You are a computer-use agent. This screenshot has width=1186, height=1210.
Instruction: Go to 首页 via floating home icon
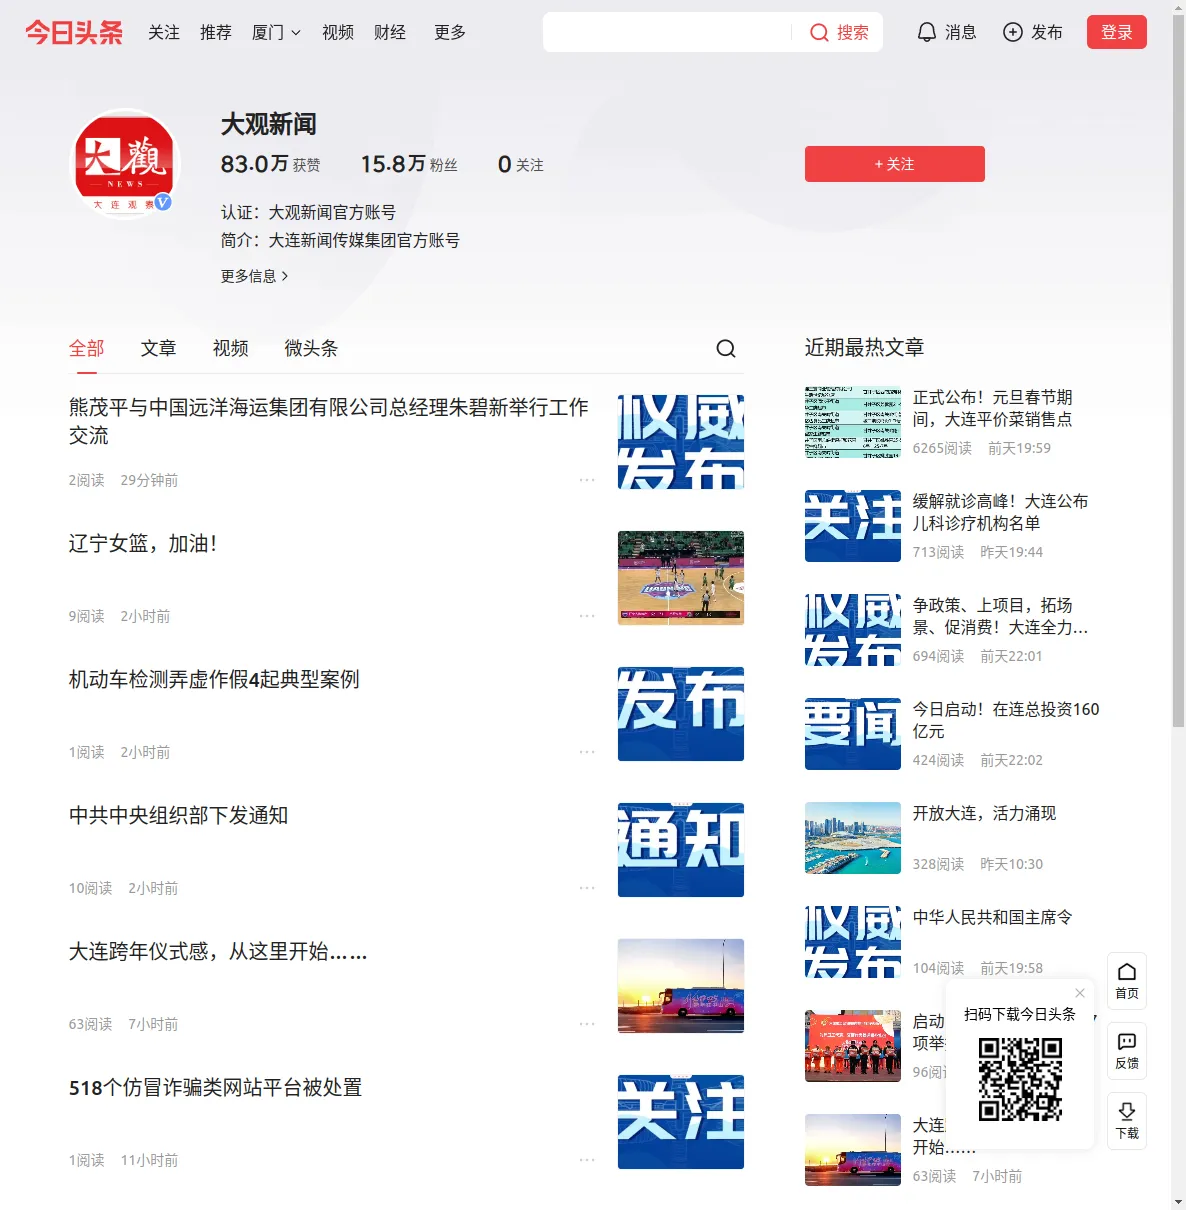pyautogui.click(x=1127, y=980)
